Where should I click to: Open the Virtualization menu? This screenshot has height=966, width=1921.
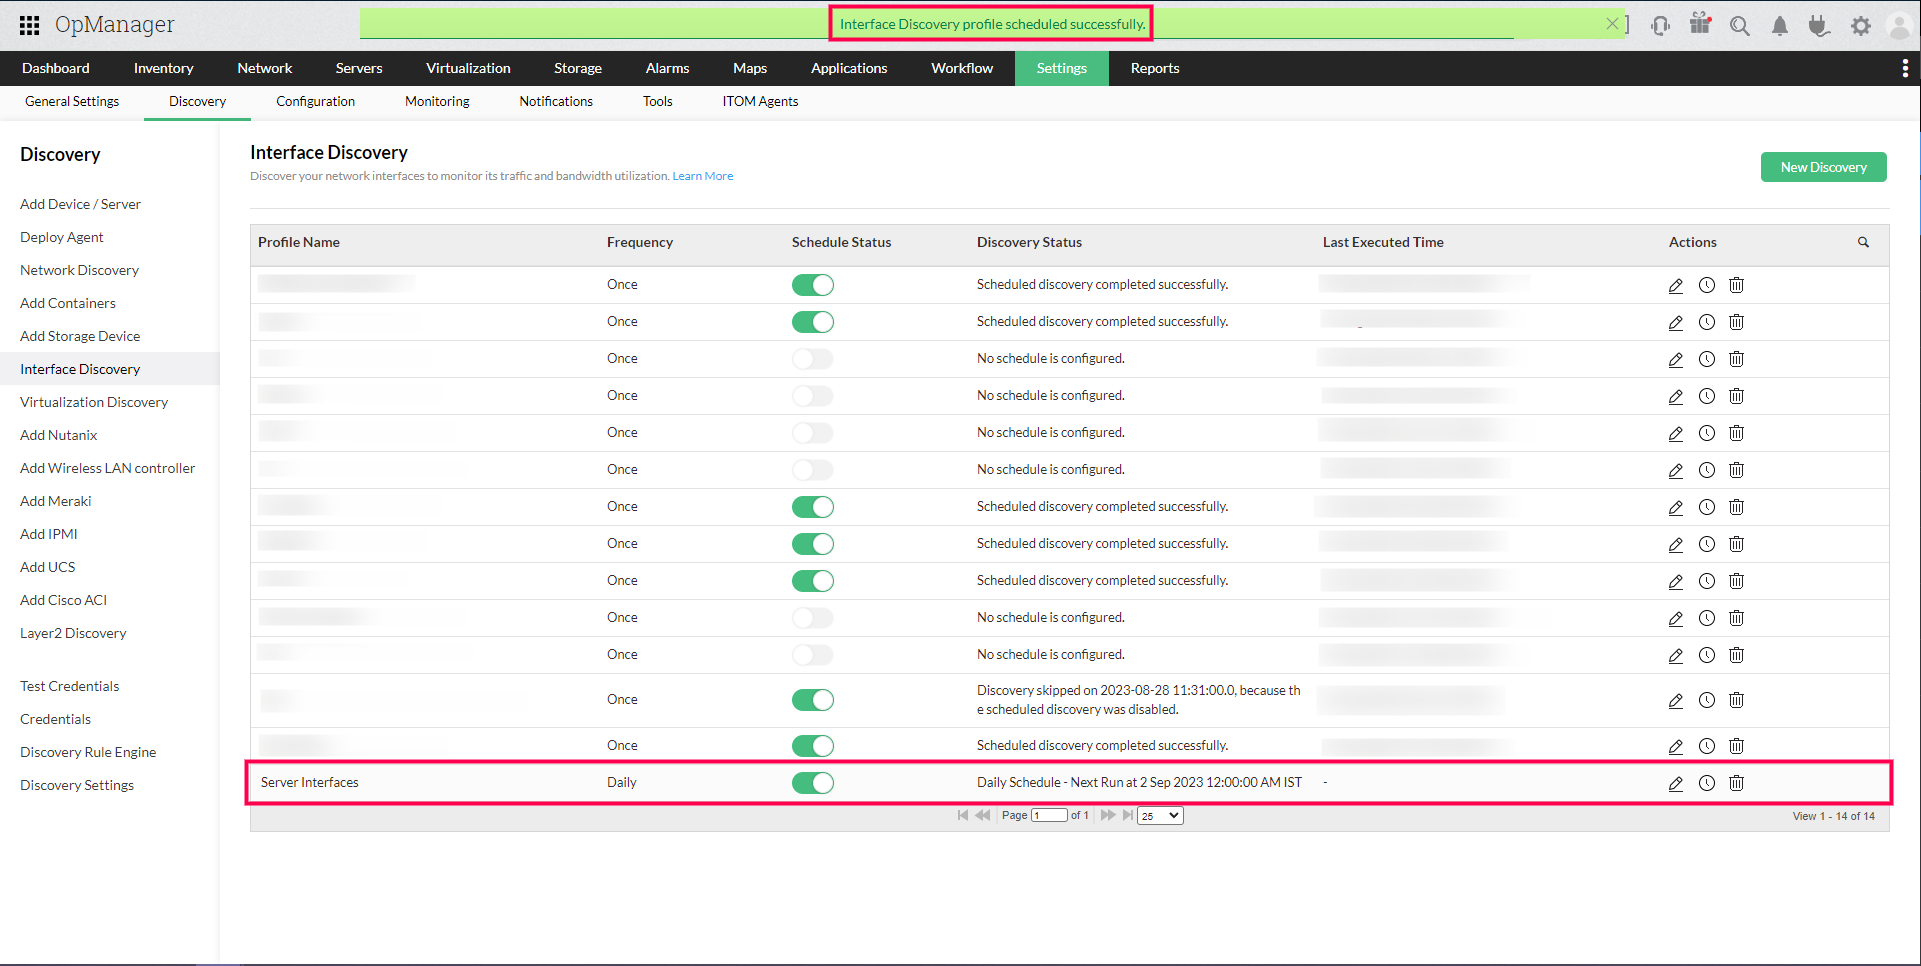(x=468, y=68)
